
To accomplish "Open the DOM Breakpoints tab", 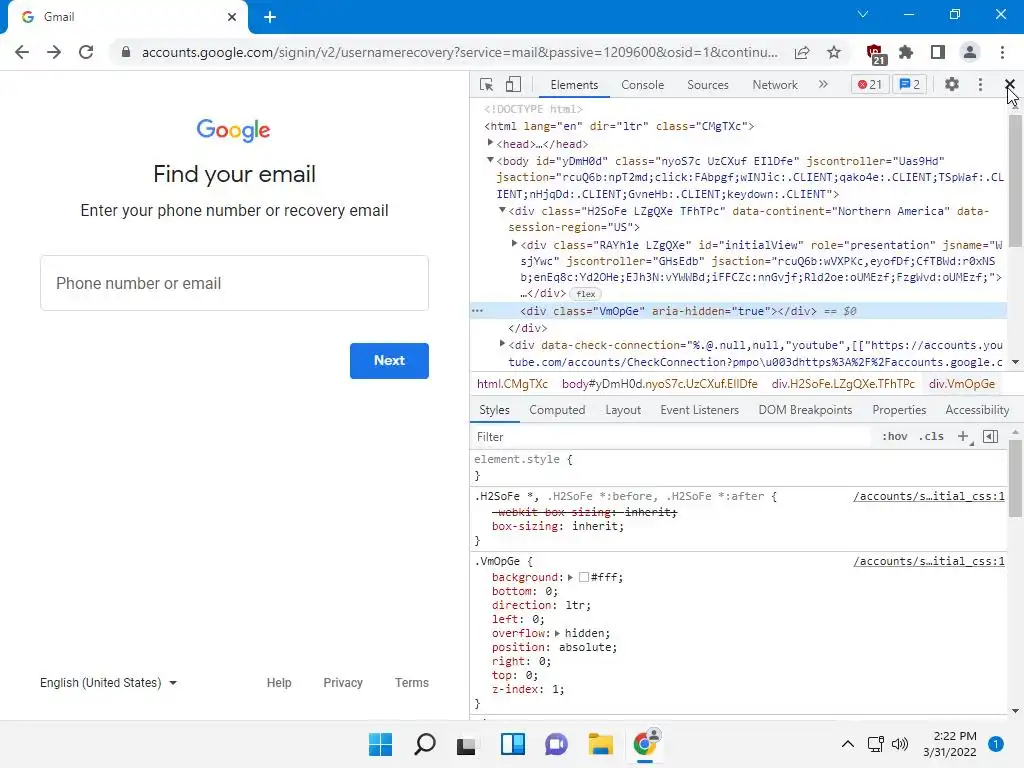I will [805, 410].
